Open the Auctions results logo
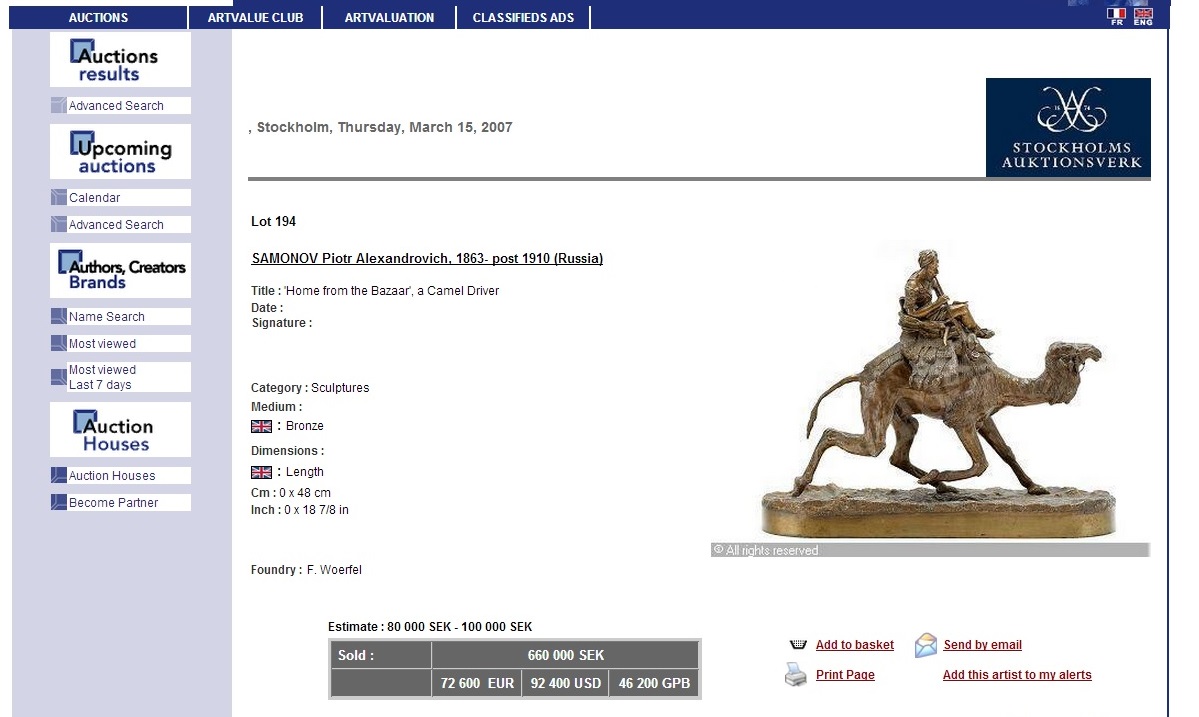The height and width of the screenshot is (717, 1199). 120,60
